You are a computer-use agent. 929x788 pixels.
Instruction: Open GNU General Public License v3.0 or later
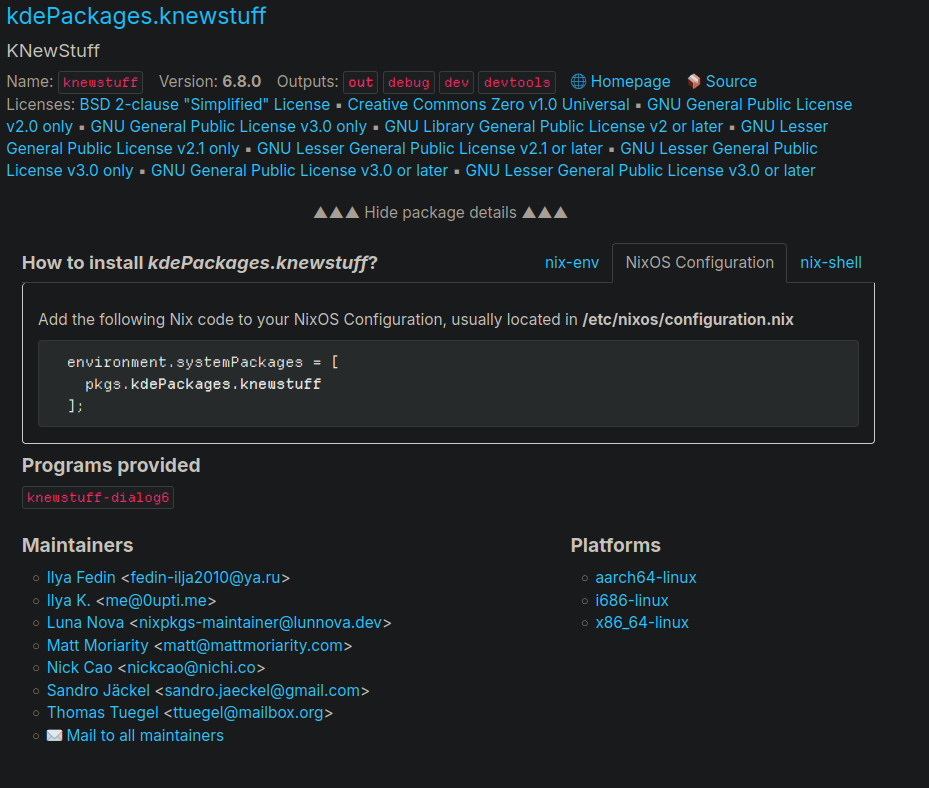click(299, 170)
